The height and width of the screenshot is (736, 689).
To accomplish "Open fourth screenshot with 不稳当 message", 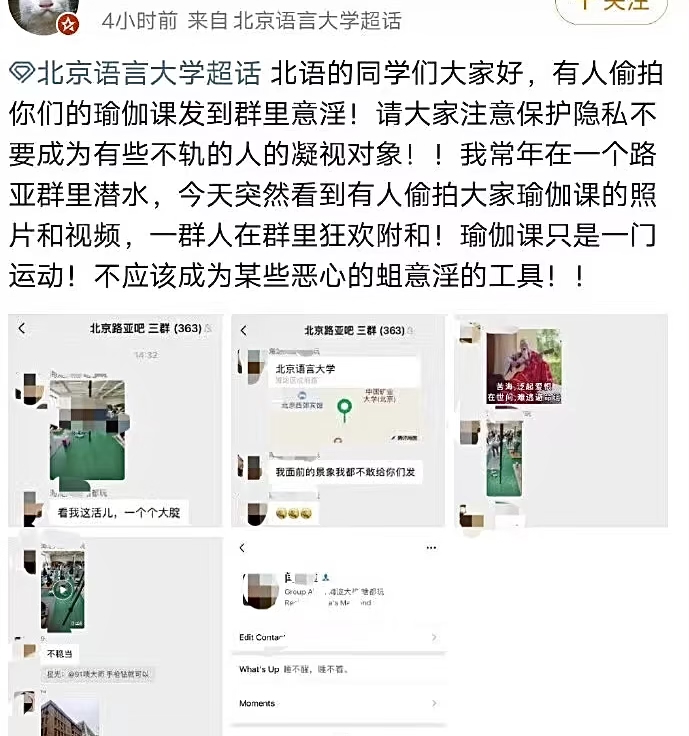I will pyautogui.click(x=115, y=636).
